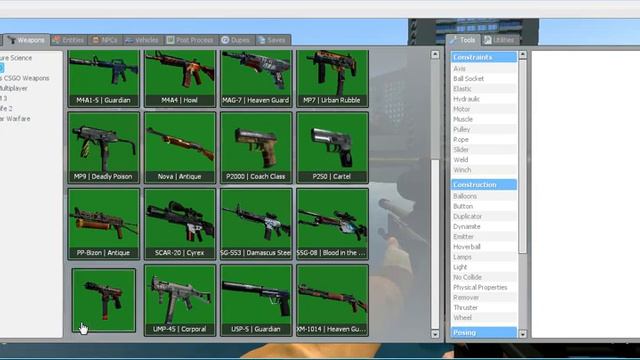Select the Duplicator tool

[x=484, y=216]
